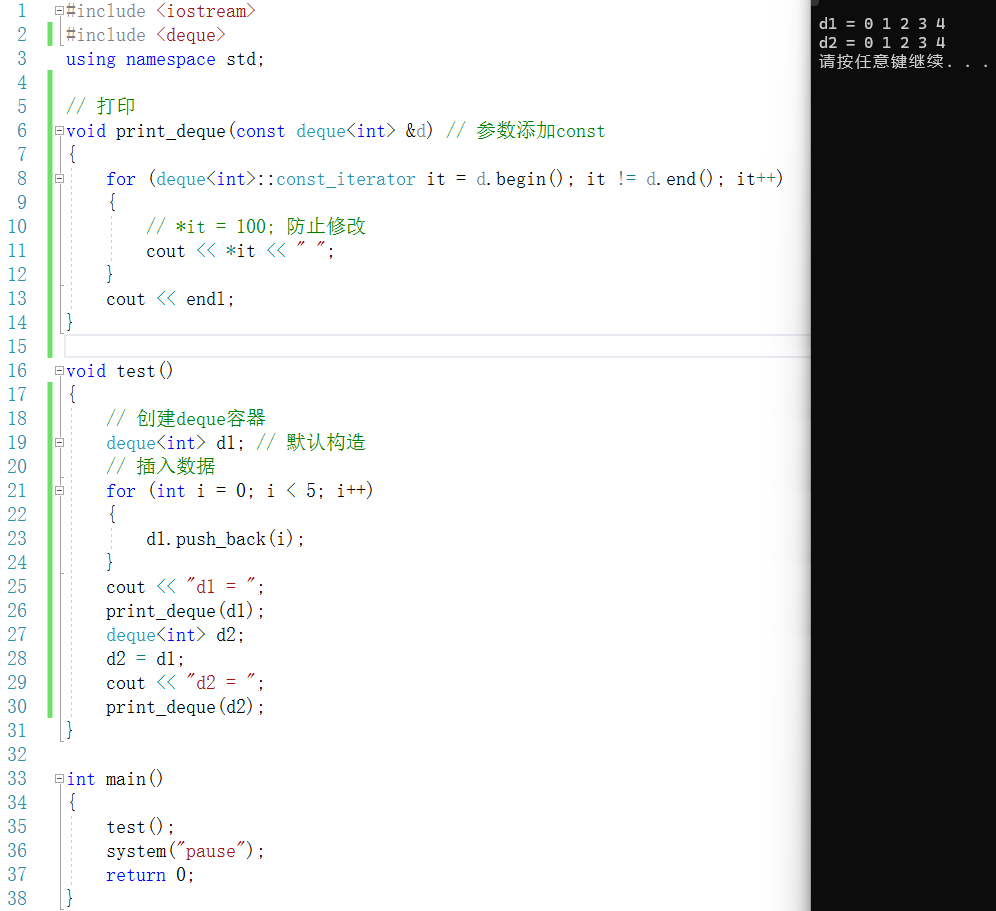The height and width of the screenshot is (911, 996).
Task: Click '默认构造' comment on line 19
Action: click(326, 443)
